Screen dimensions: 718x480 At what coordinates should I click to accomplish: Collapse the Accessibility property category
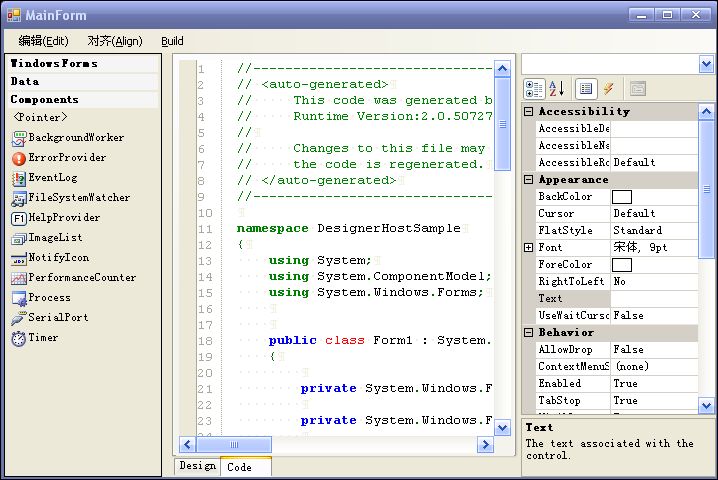pyautogui.click(x=528, y=112)
